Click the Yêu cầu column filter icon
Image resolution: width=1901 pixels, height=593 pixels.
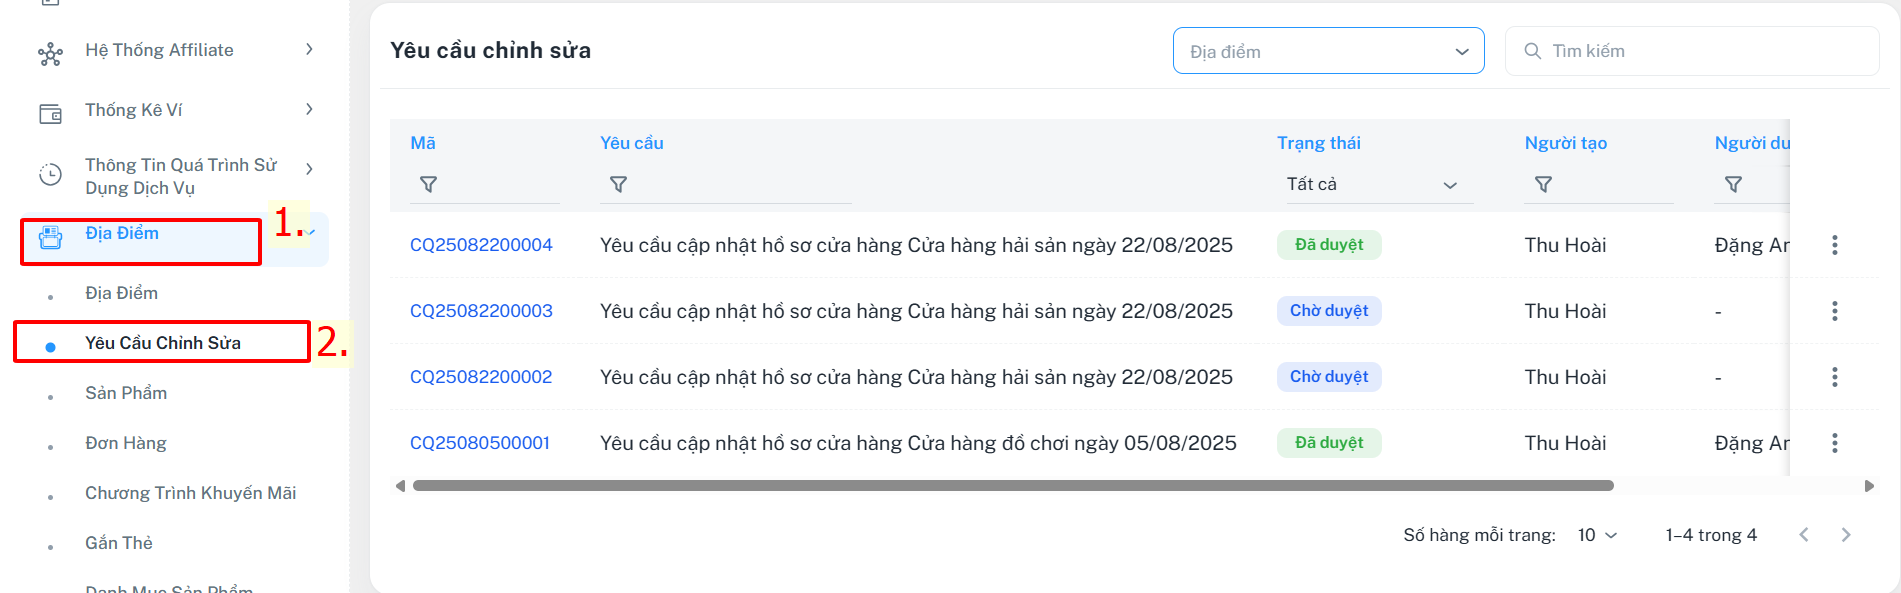pyautogui.click(x=618, y=185)
